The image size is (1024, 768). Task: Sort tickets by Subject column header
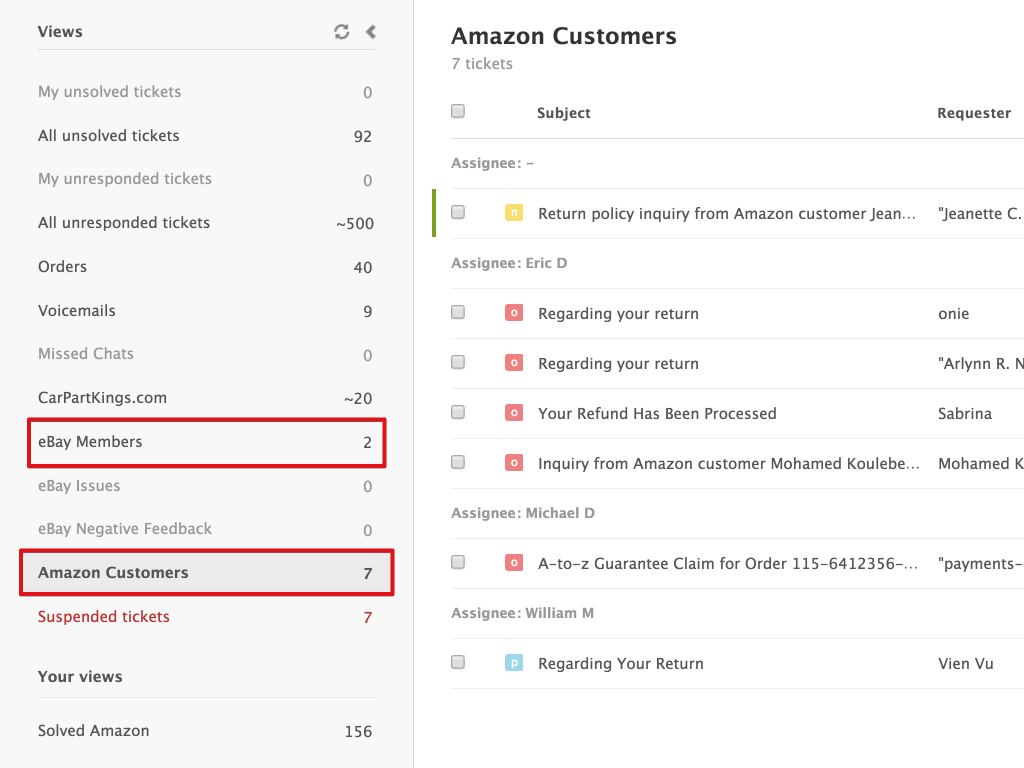(x=564, y=113)
